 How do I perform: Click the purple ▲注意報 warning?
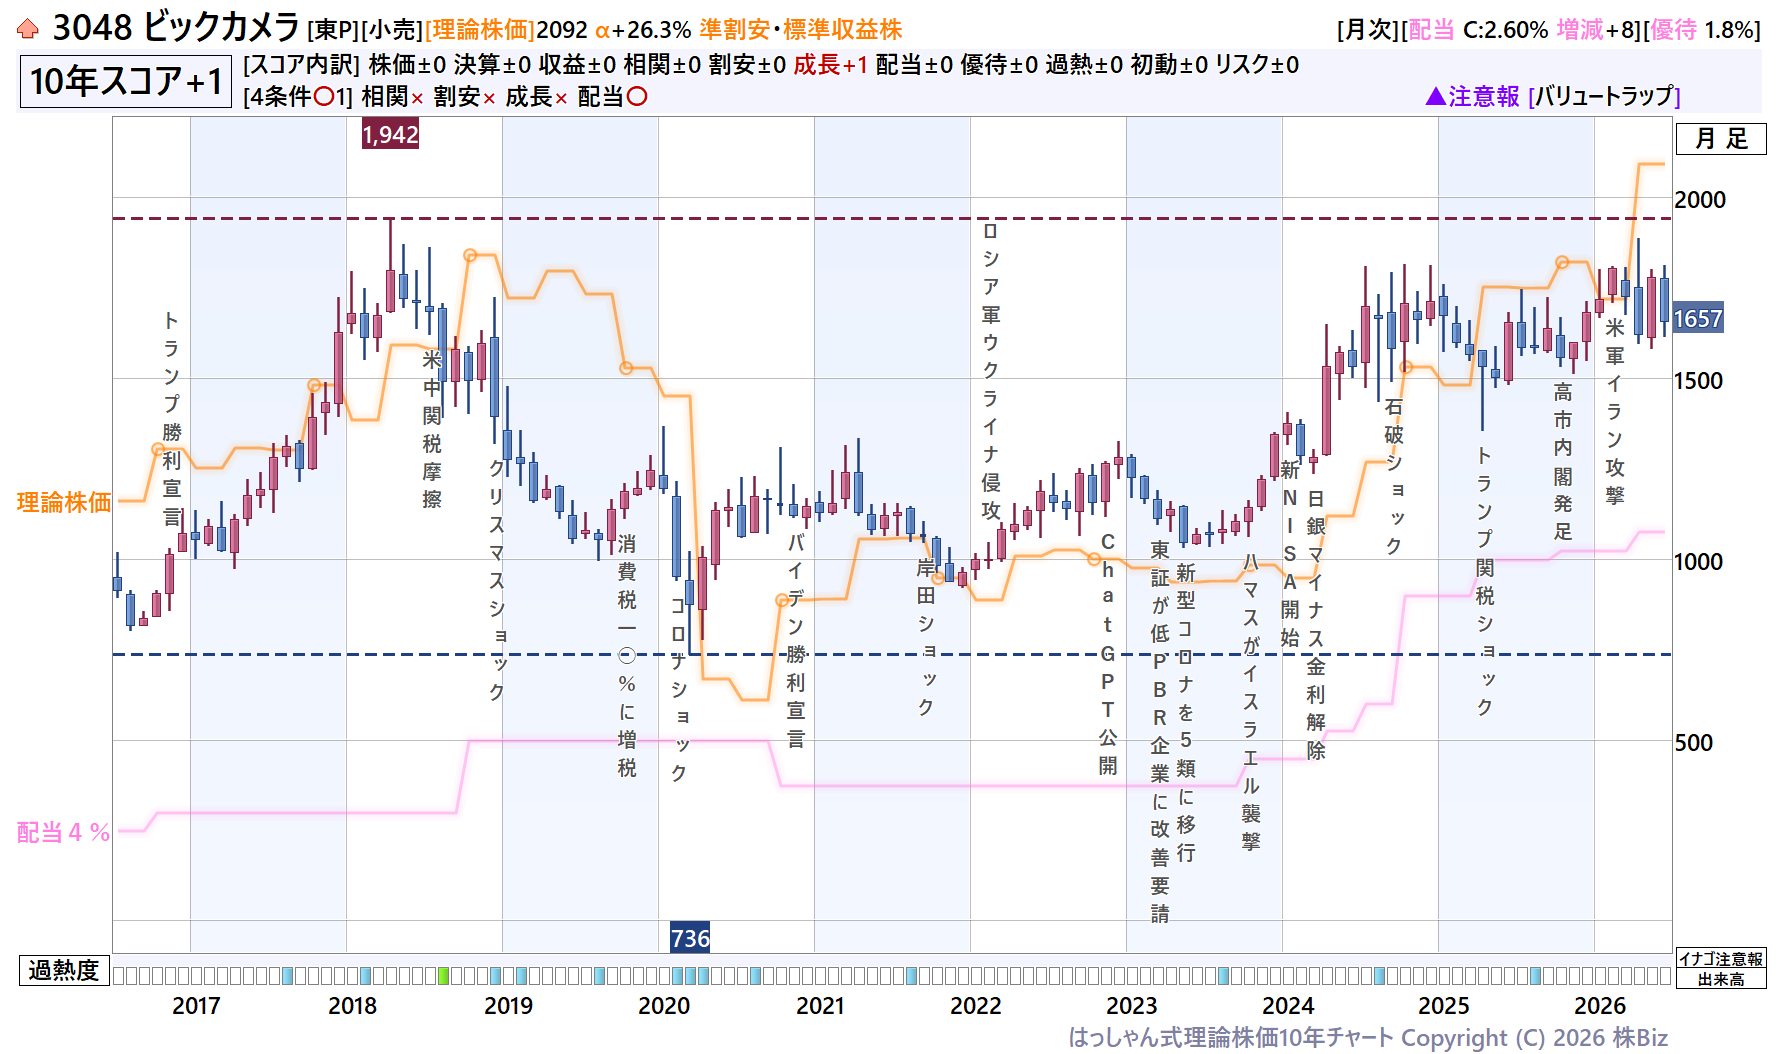(1472, 96)
